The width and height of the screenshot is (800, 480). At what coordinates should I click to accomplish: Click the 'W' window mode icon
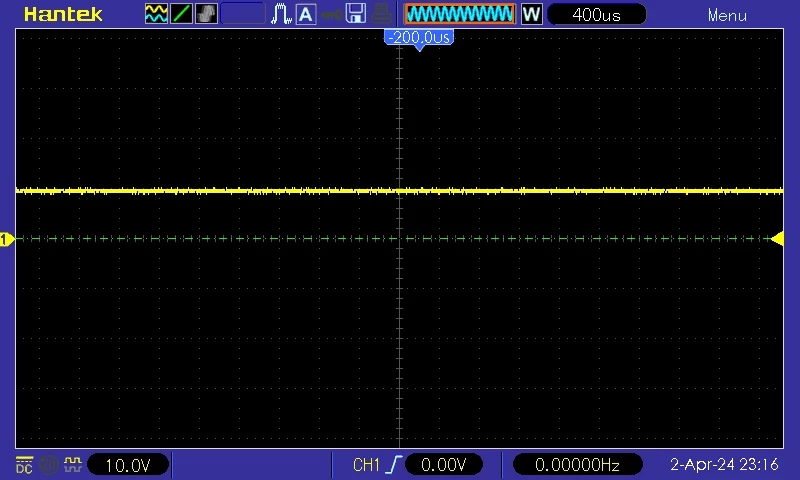pos(531,14)
